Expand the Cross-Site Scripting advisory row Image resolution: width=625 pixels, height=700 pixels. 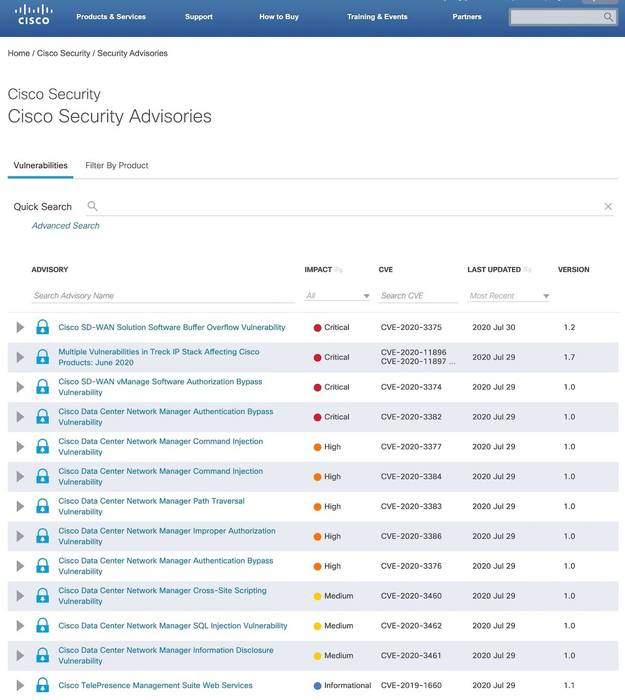(x=20, y=596)
